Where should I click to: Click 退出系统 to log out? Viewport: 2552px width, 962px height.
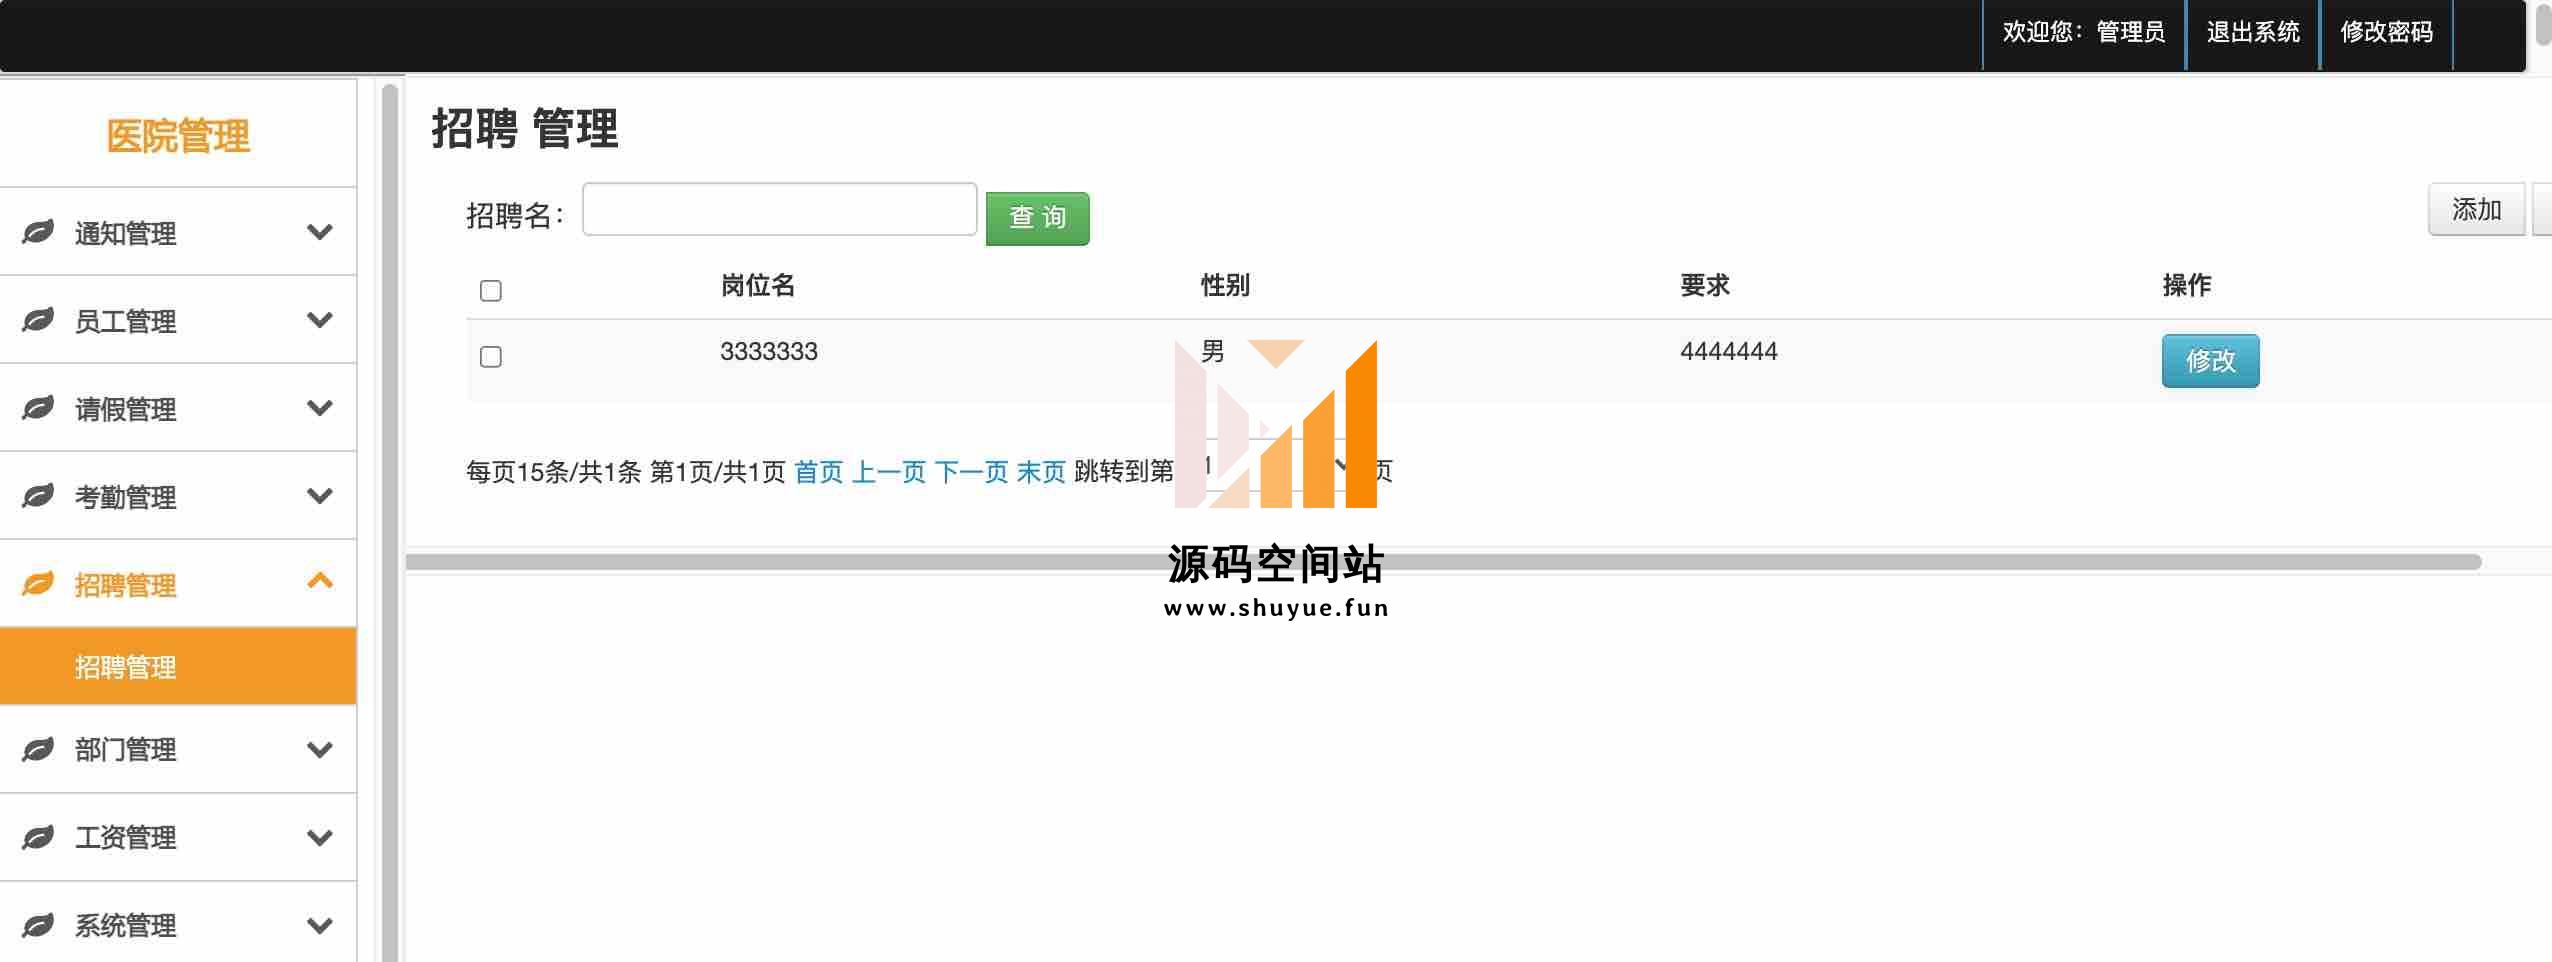click(2252, 33)
